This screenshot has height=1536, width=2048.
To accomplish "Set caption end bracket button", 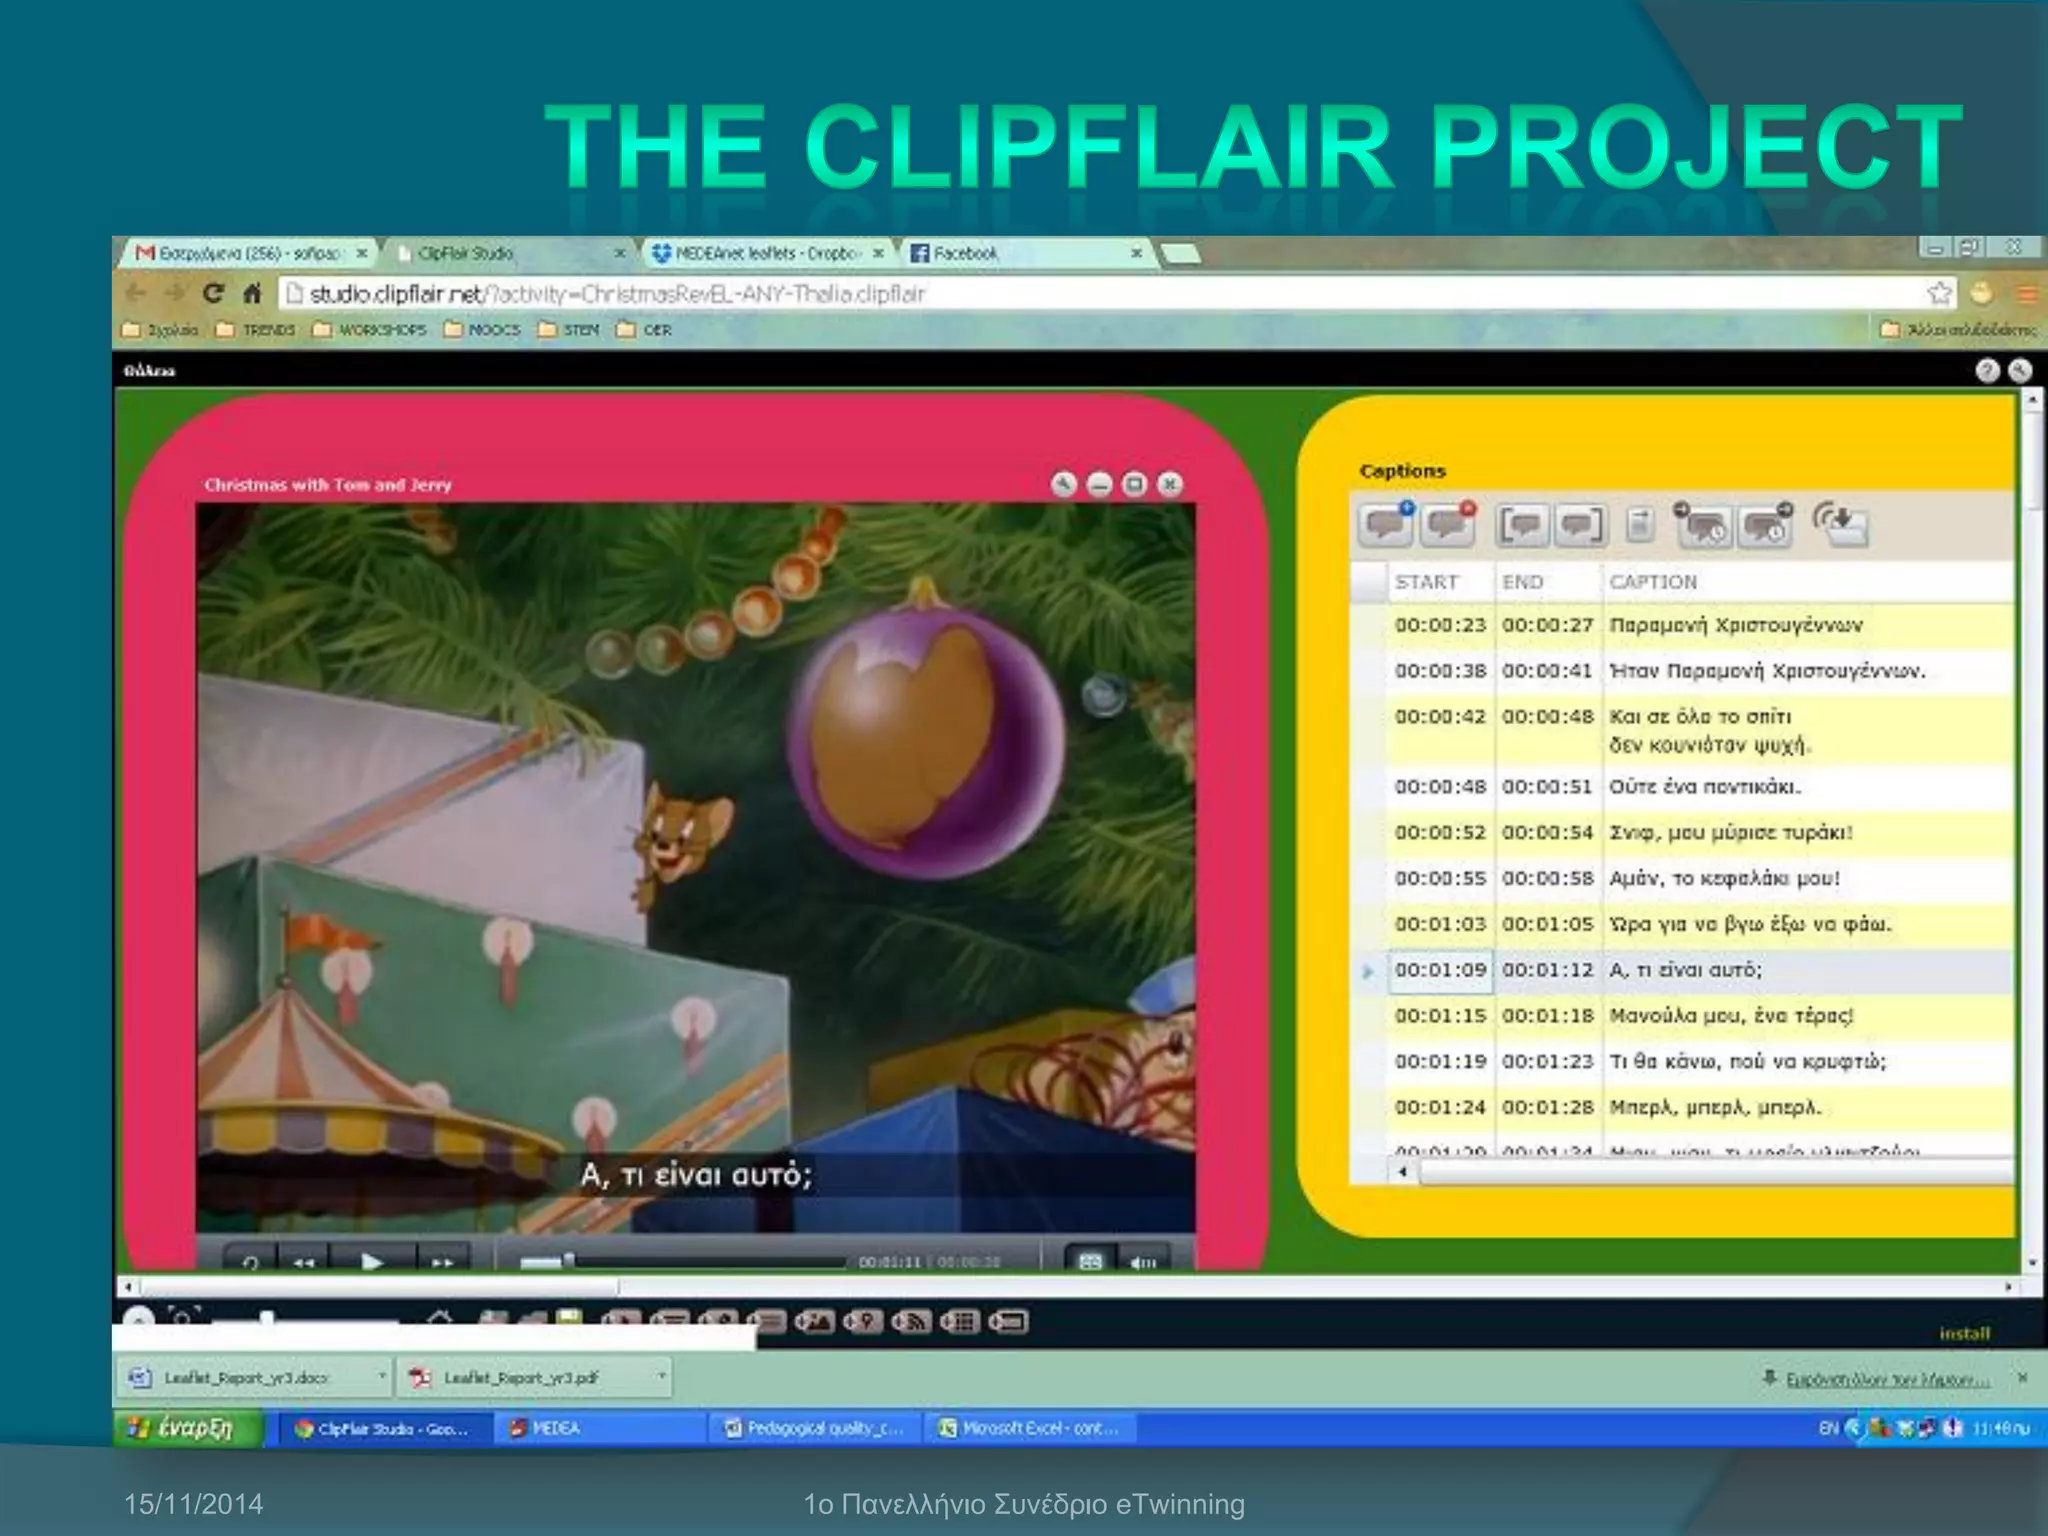I will [1579, 525].
